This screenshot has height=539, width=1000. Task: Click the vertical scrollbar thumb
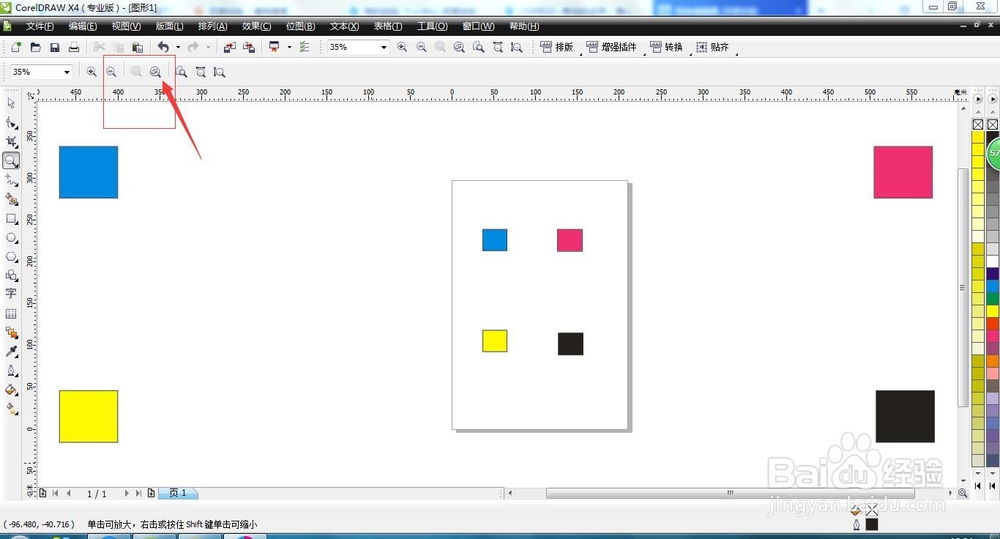pos(963,287)
